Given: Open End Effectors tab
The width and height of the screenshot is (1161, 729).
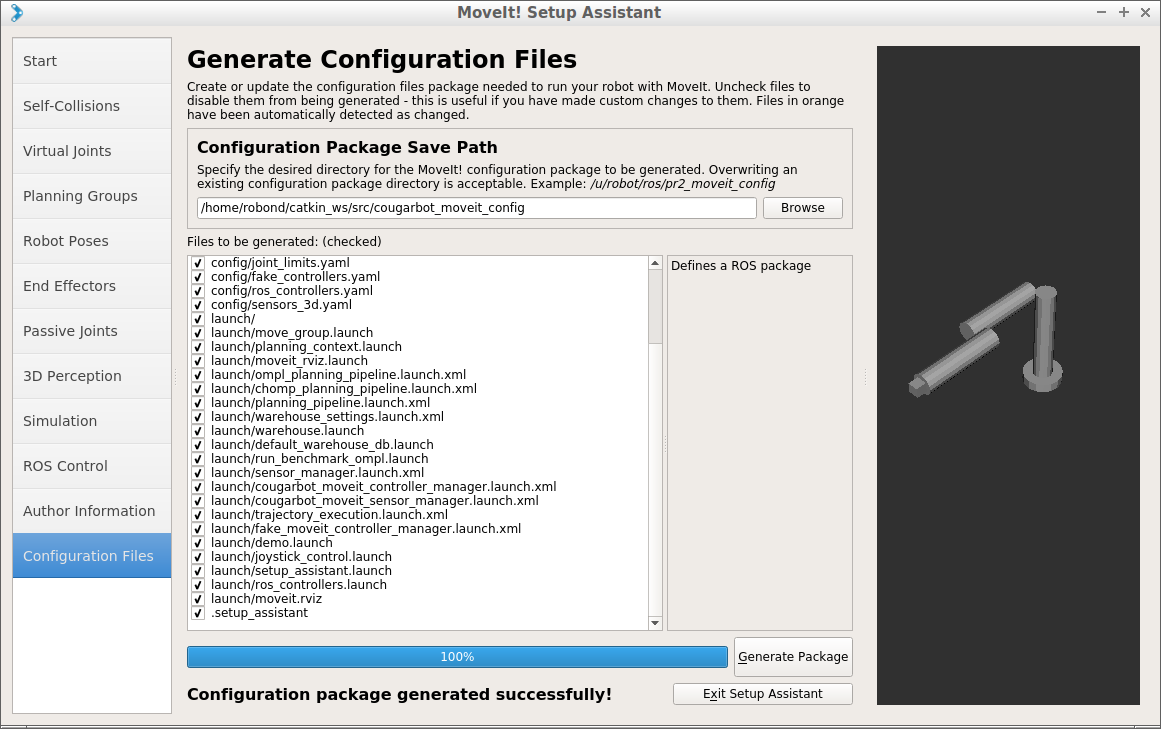Looking at the screenshot, I should [92, 286].
